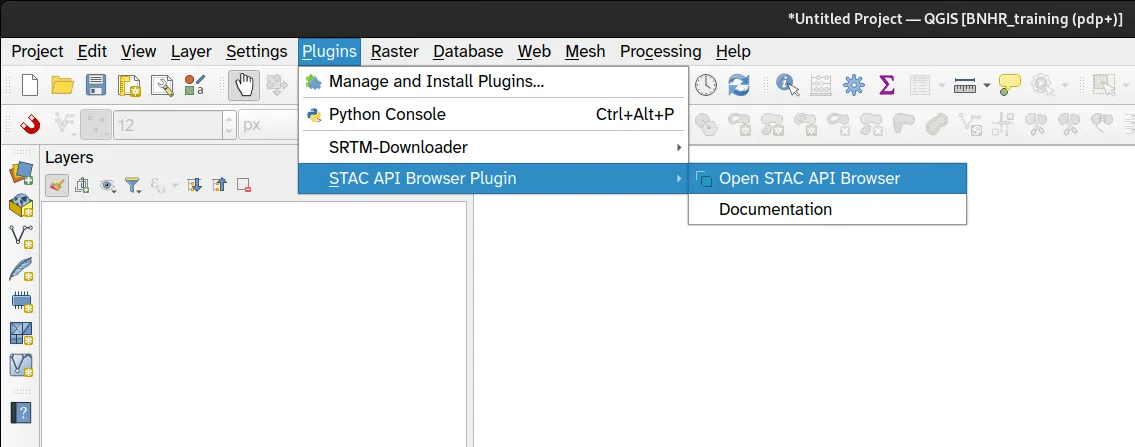Click the purple Statistical Summary sigma icon
This screenshot has width=1135, height=447.
(886, 85)
